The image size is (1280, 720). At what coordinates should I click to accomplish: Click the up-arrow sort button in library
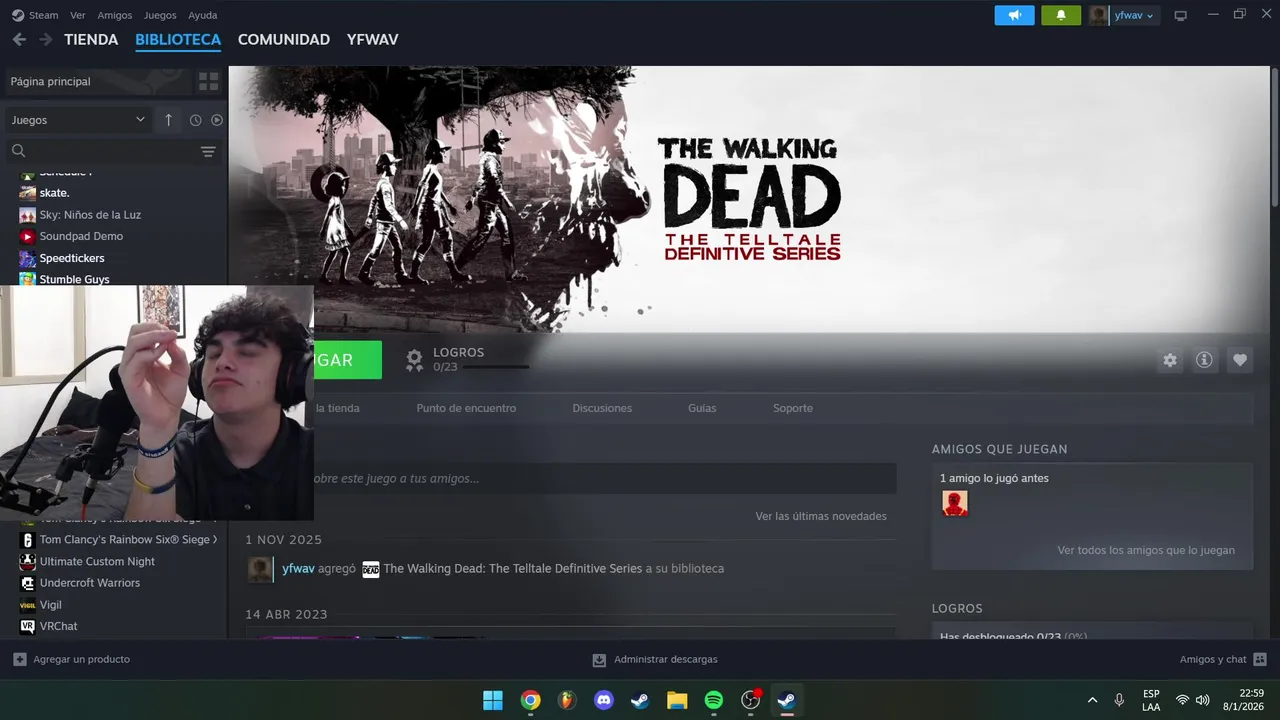[x=168, y=120]
